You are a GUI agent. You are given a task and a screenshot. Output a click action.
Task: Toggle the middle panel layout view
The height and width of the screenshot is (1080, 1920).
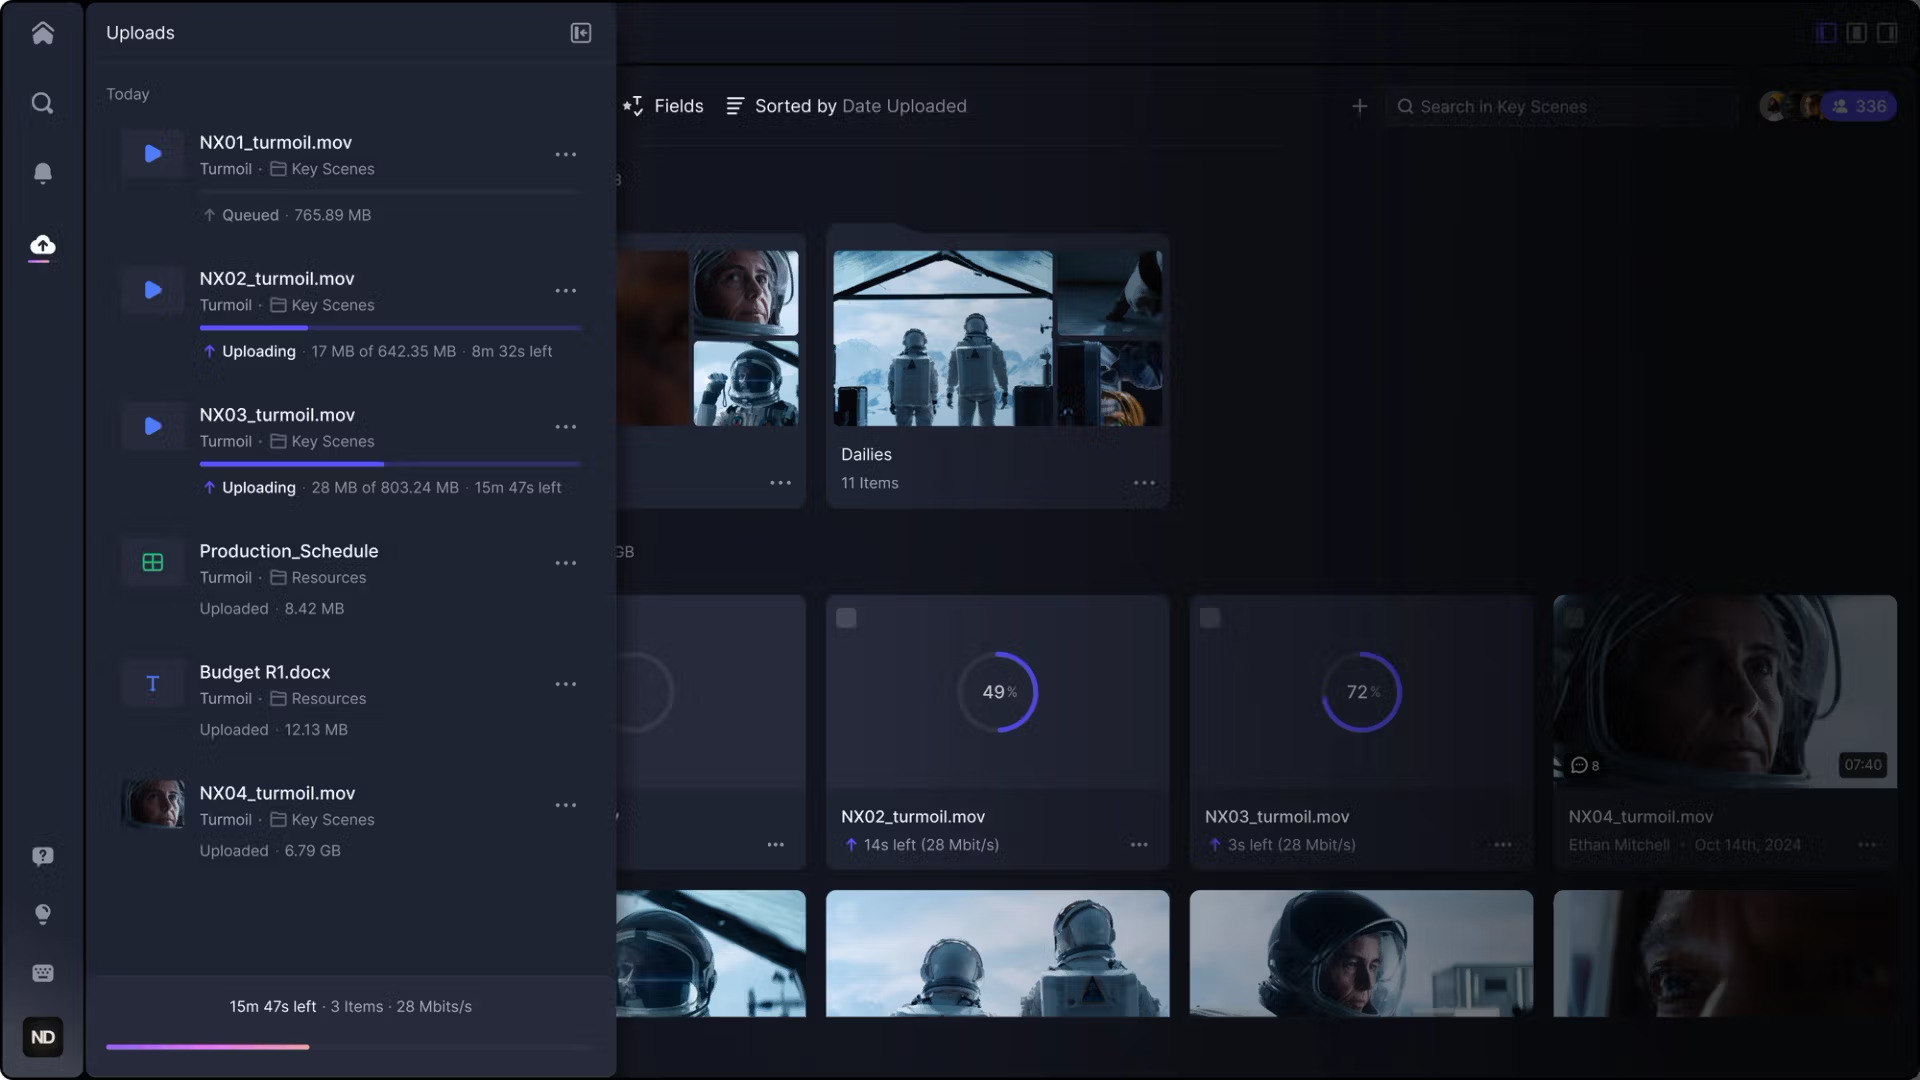[x=1855, y=32]
